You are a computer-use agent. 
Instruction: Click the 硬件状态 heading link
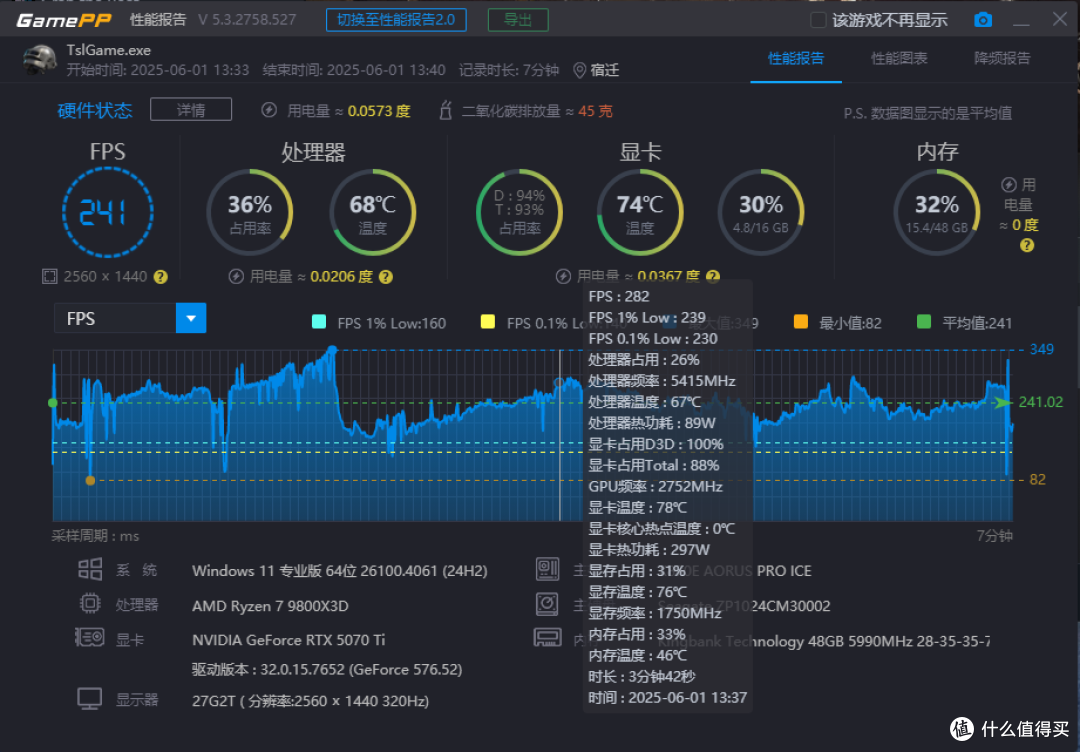(95, 110)
